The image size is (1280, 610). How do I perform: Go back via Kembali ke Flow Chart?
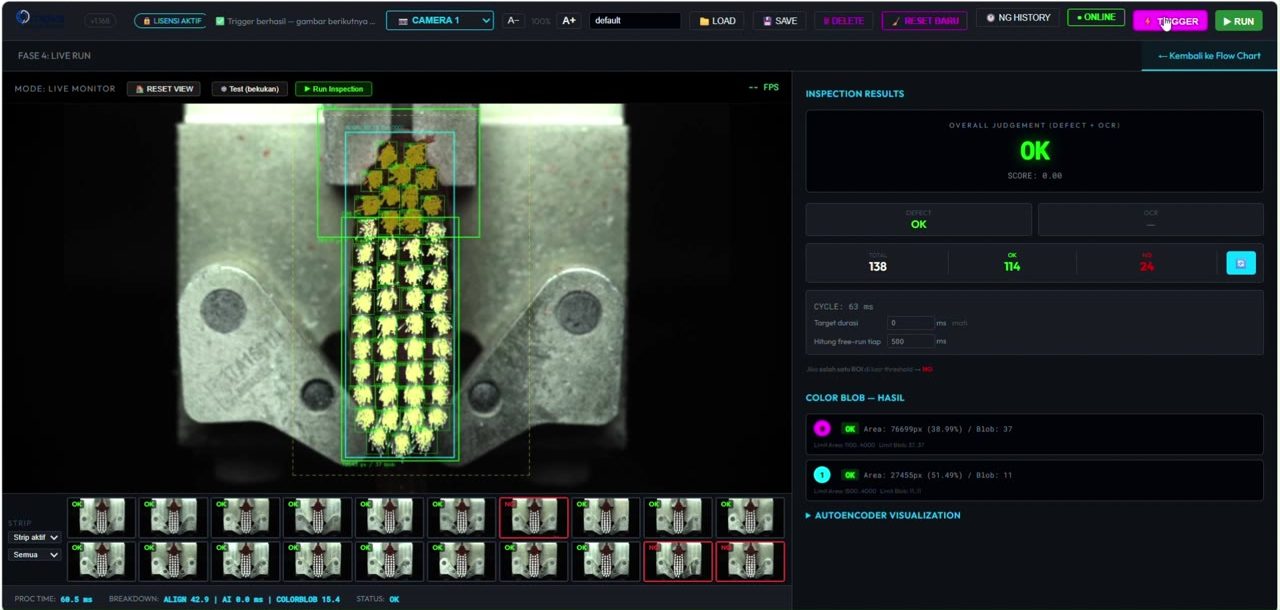pyautogui.click(x=1209, y=56)
